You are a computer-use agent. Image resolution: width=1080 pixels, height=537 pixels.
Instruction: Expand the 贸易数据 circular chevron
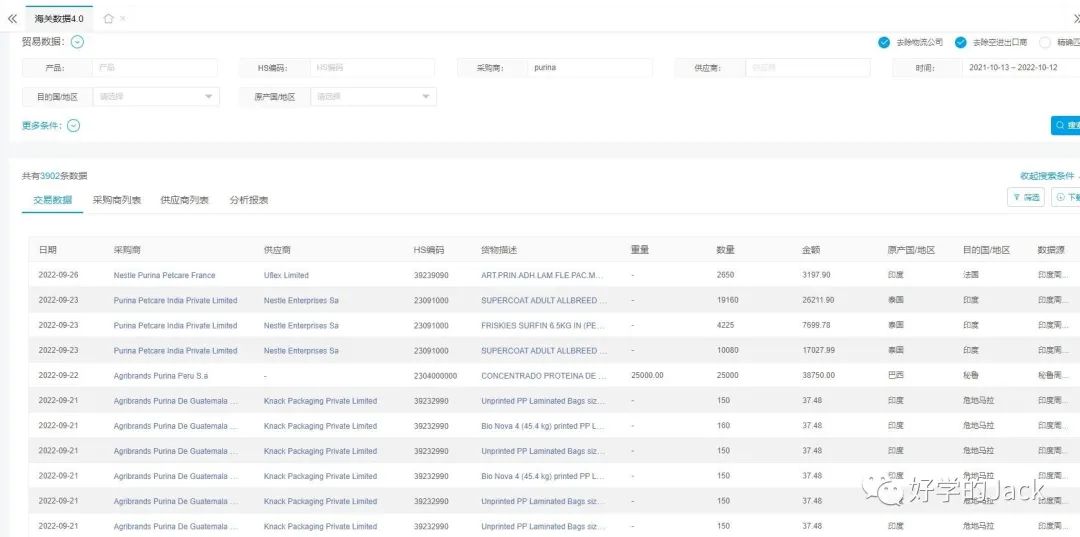point(77,42)
